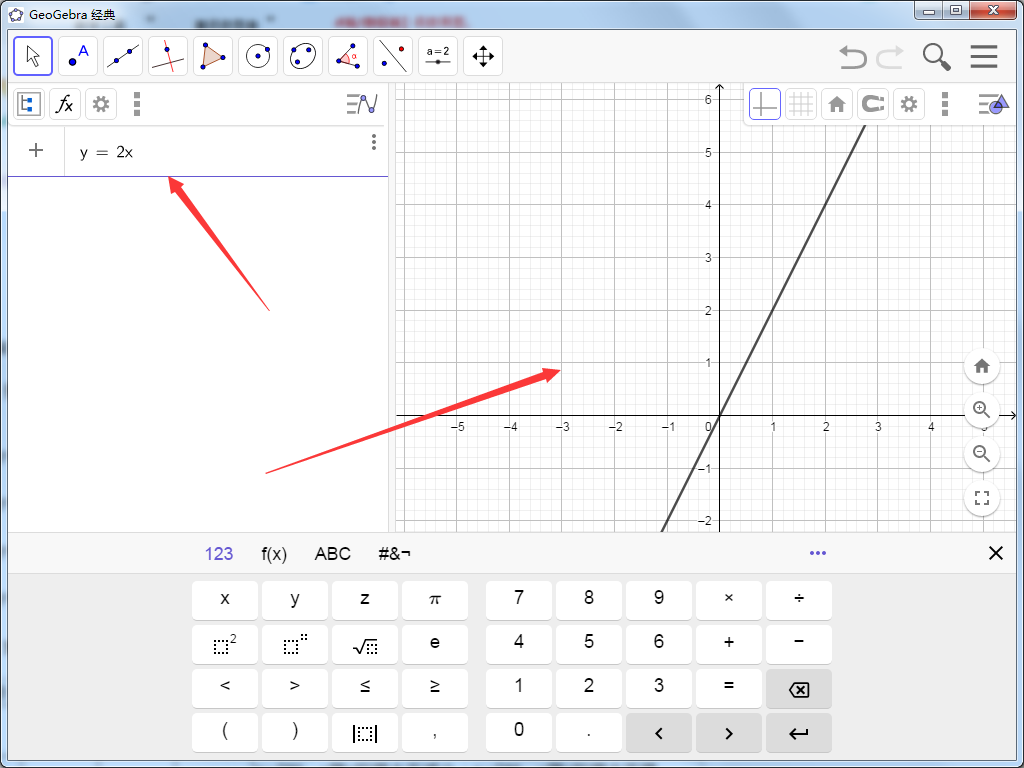Viewport: 1024px width, 768px height.
Task: Open the main hamburger menu
Action: tap(984, 57)
